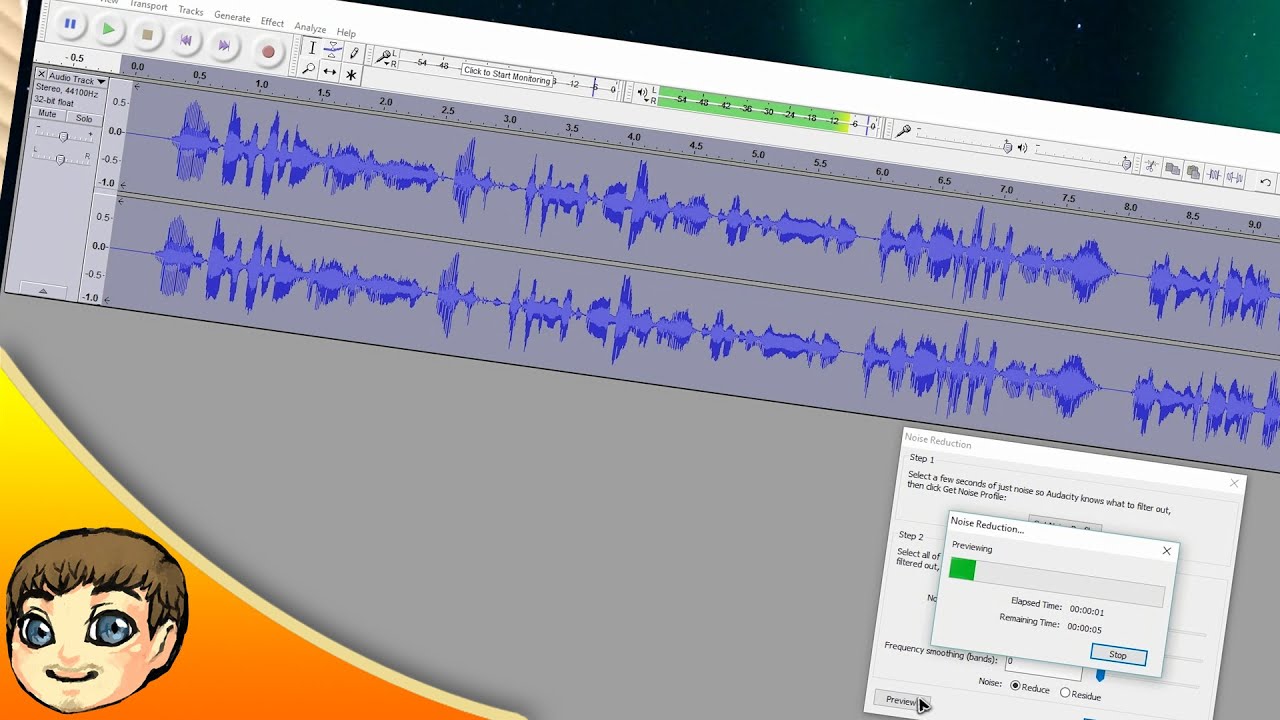Image resolution: width=1280 pixels, height=720 pixels.
Task: Pick the pencil Draw tool
Action: point(354,53)
